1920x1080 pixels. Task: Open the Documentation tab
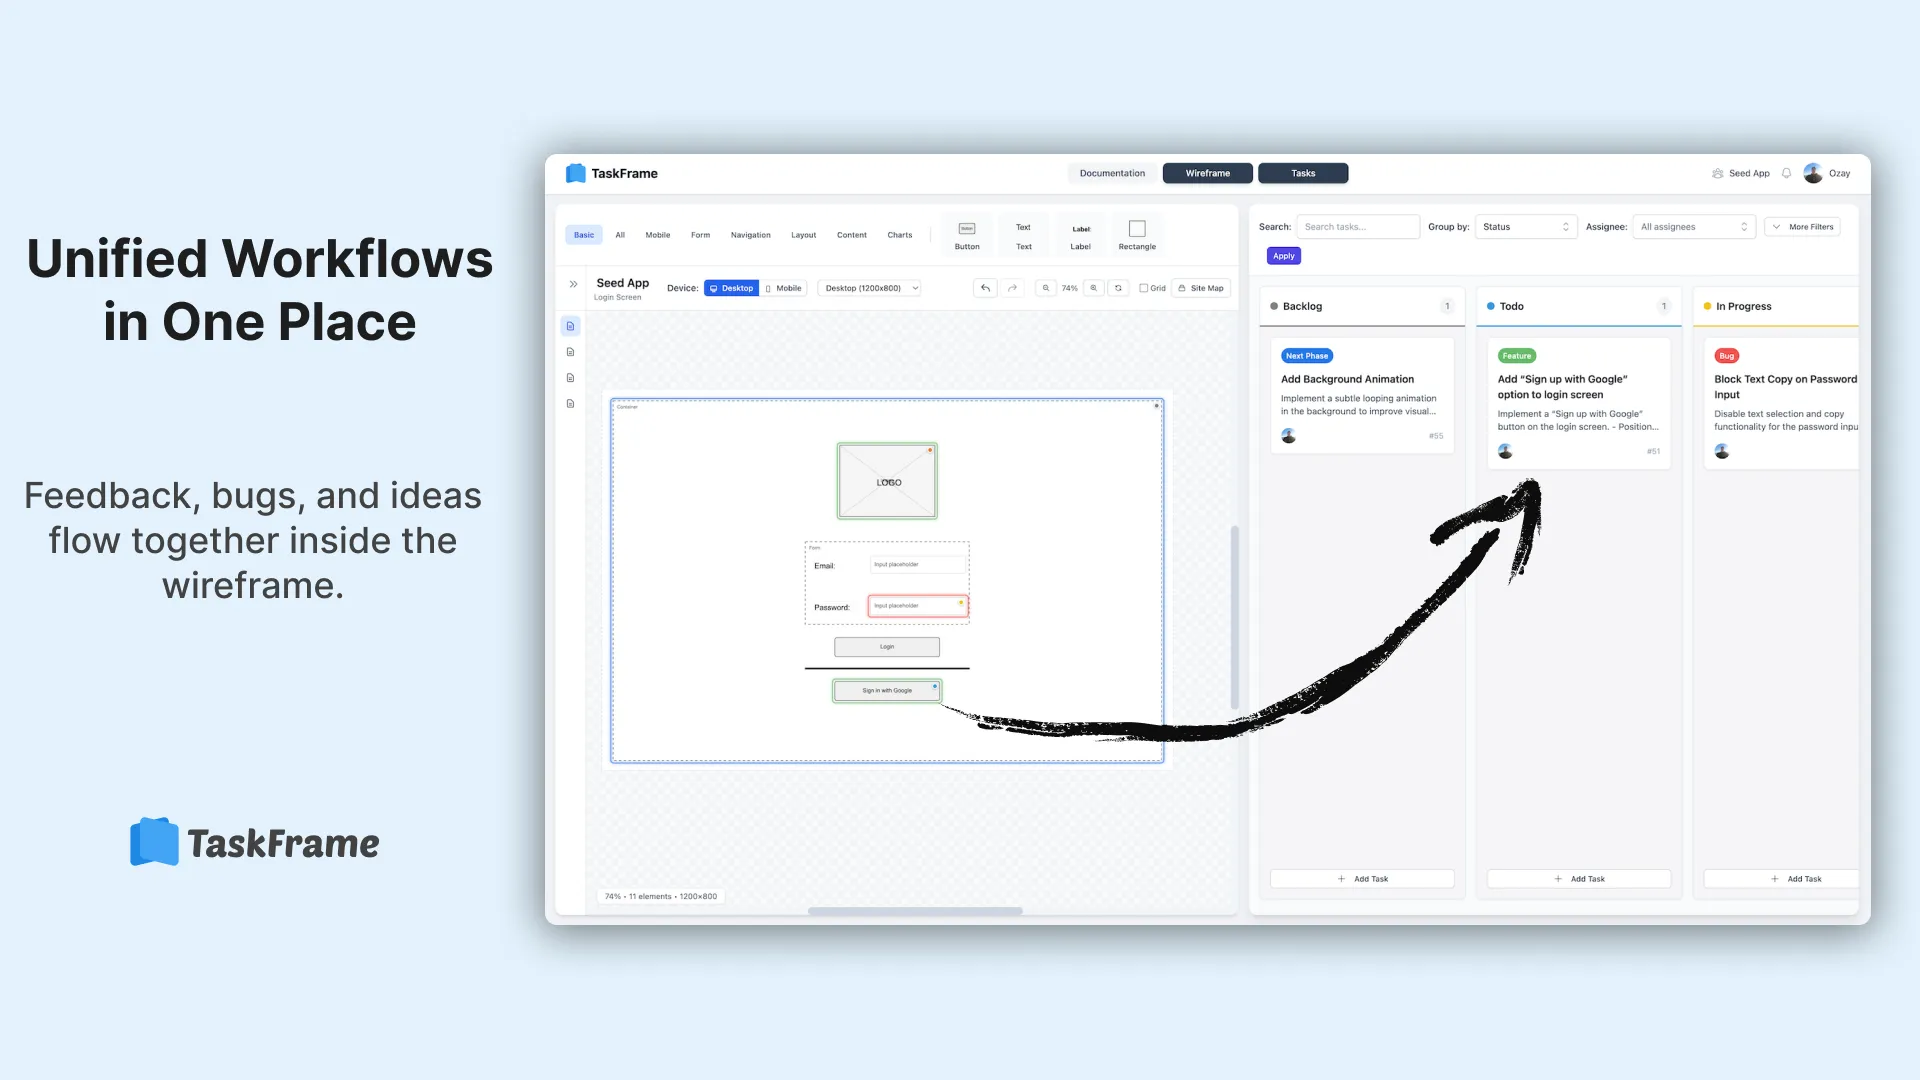click(x=1112, y=172)
